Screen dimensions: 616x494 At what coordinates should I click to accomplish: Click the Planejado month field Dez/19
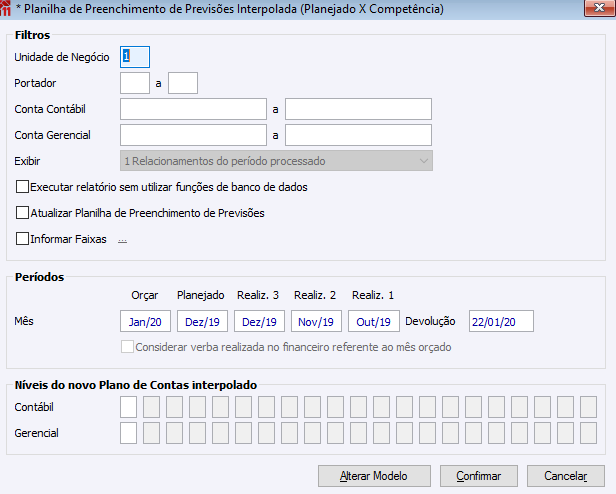pos(202,321)
